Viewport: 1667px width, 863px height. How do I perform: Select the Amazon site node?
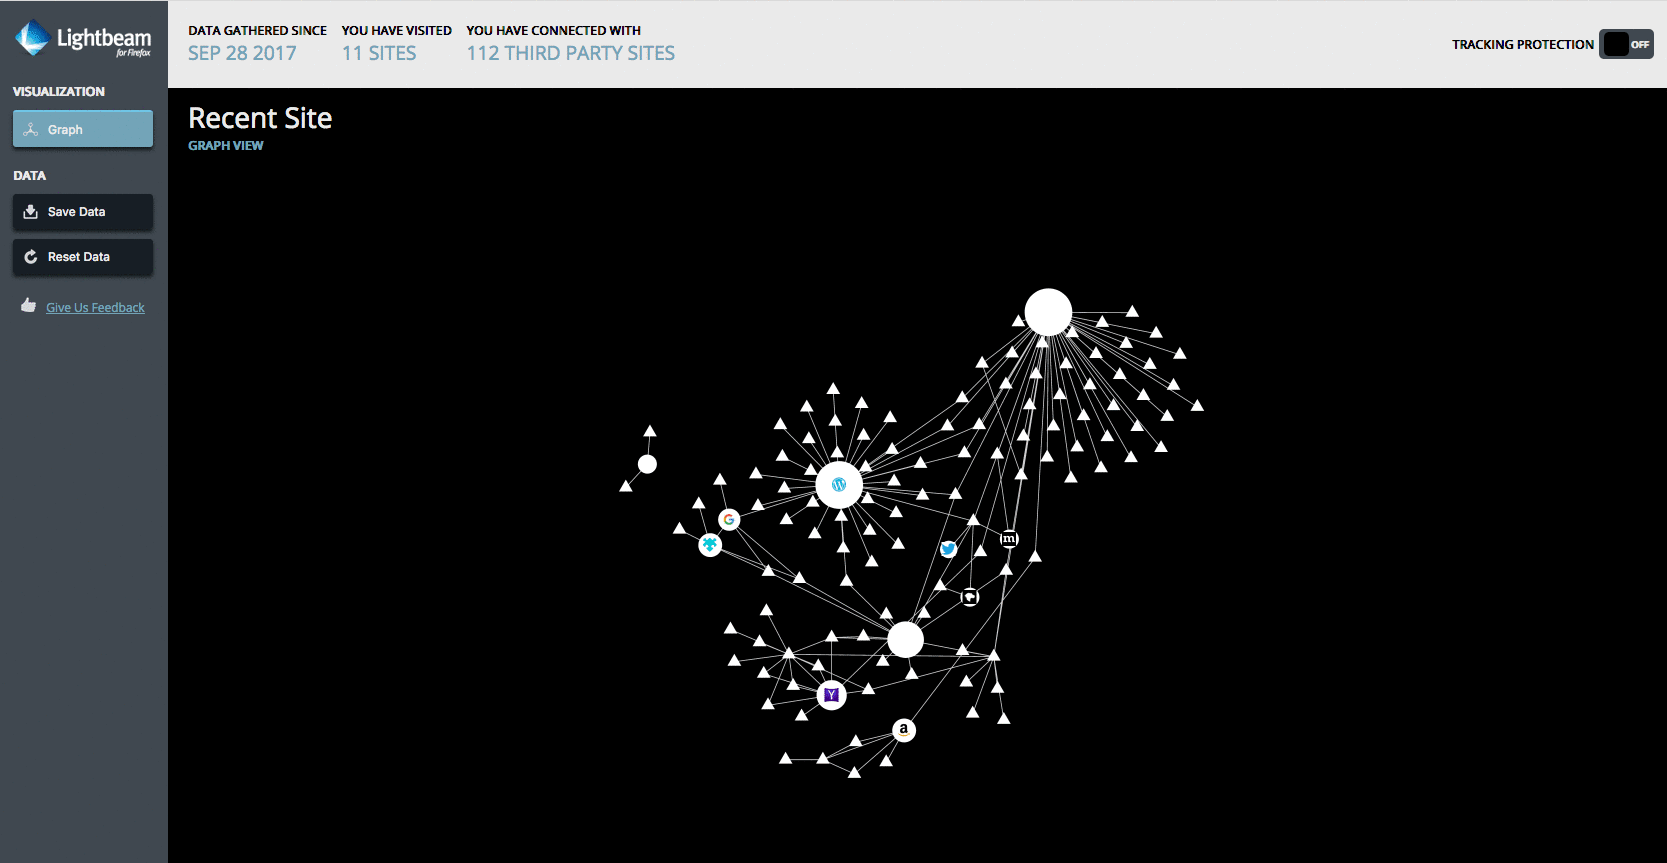click(904, 730)
